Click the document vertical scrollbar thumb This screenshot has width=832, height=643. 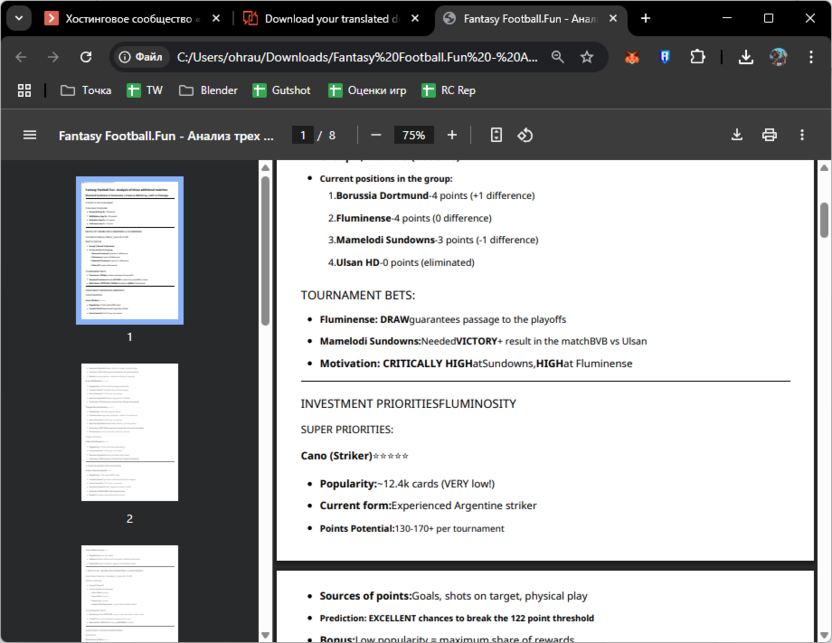click(824, 220)
